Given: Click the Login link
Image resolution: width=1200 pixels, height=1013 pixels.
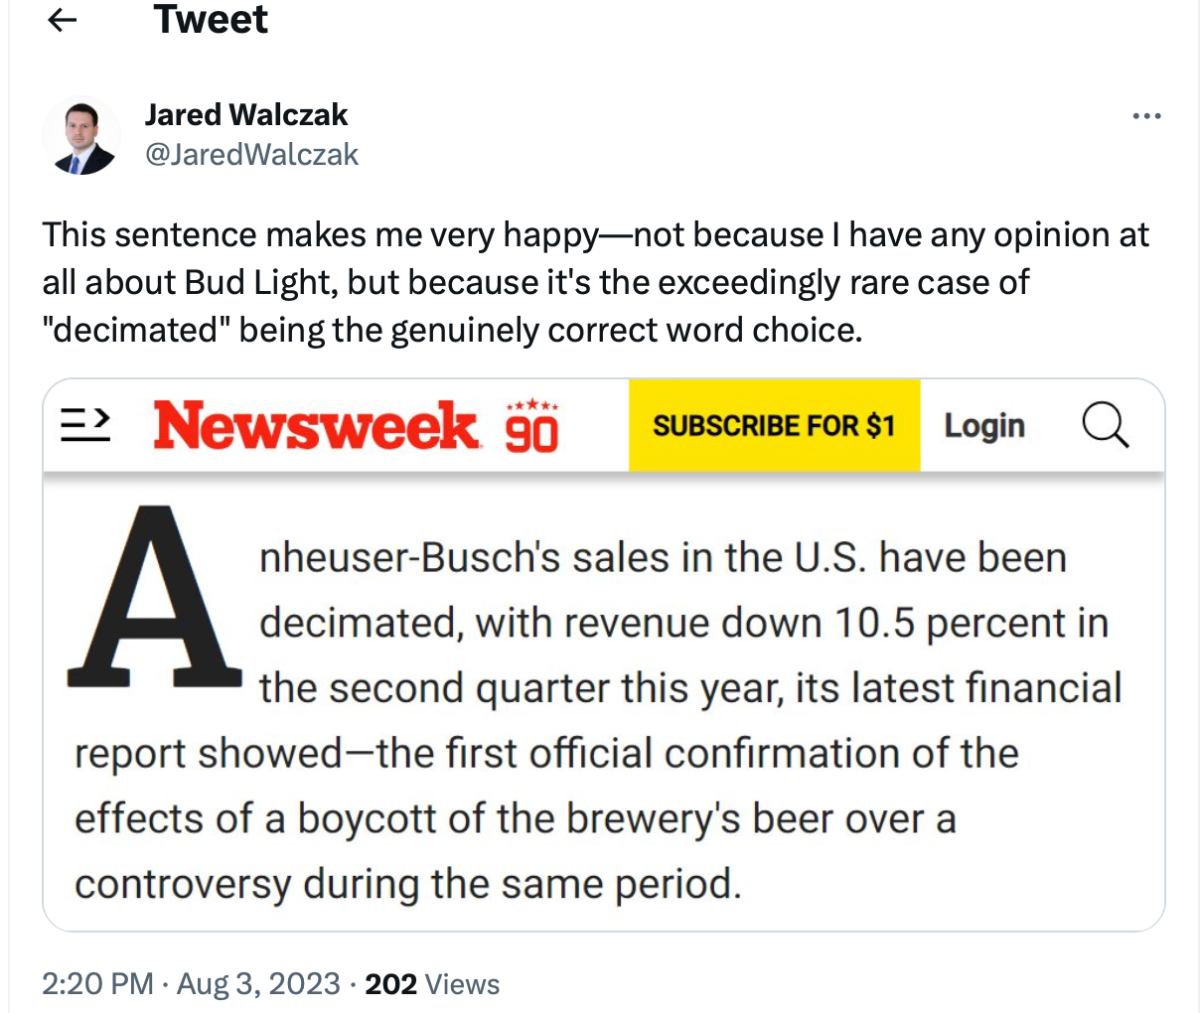Looking at the screenshot, I should point(984,426).
